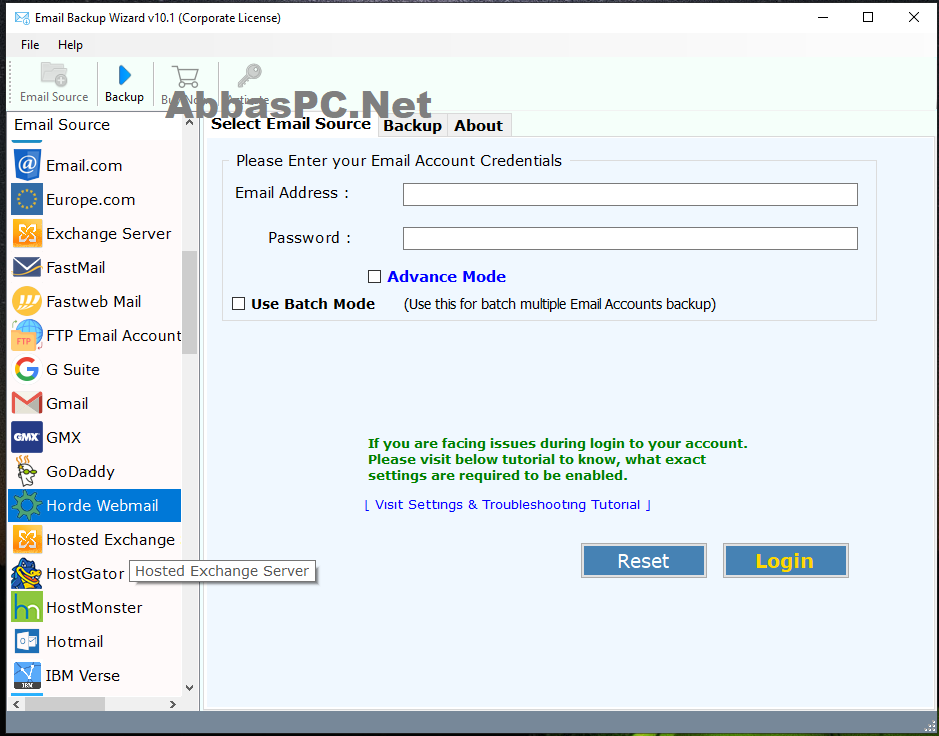Select the GMX icon
Screen dimensions: 939x736
pyautogui.click(x=27, y=437)
